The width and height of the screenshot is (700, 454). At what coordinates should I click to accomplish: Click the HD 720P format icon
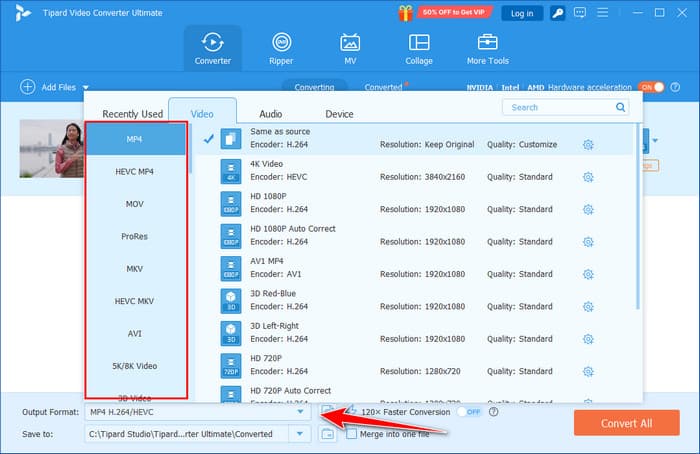coord(231,366)
